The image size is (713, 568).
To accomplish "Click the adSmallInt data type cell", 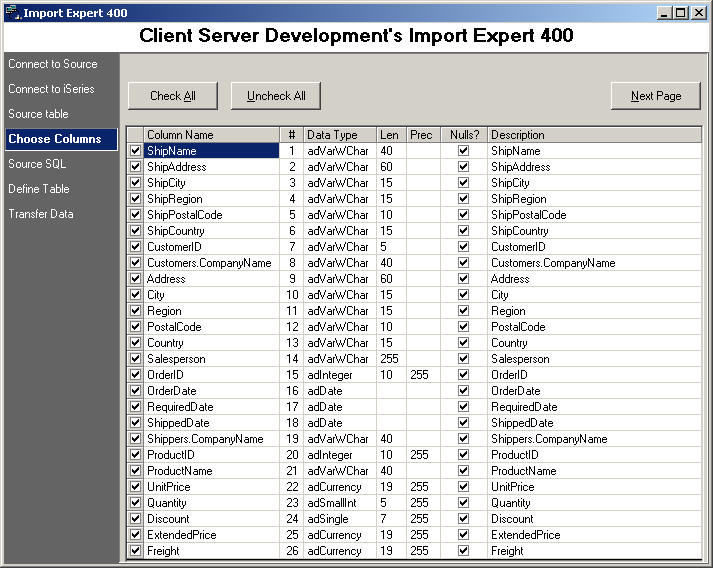I will [x=340, y=503].
